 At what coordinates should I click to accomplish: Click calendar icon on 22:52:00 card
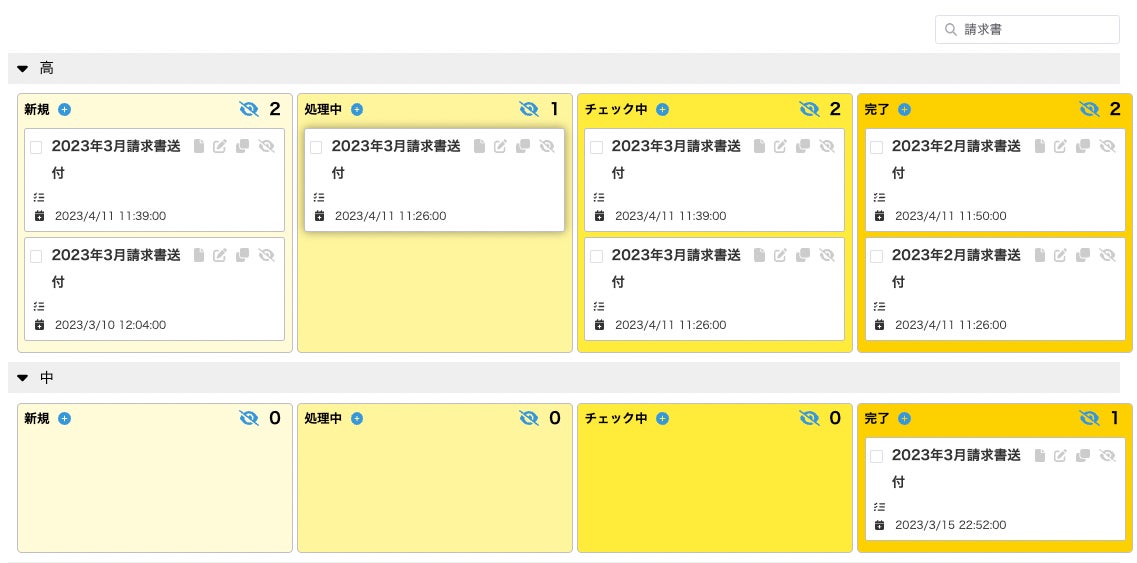tap(880, 525)
